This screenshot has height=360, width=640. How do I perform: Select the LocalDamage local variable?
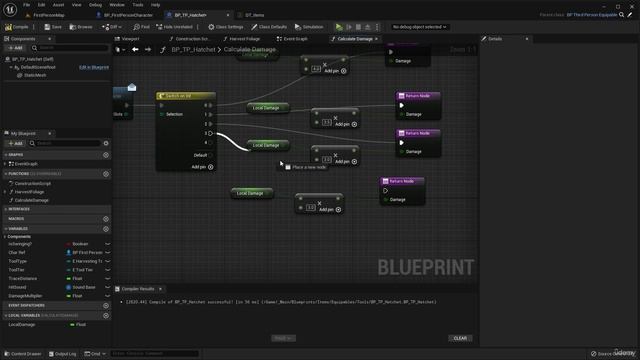tap(22, 324)
